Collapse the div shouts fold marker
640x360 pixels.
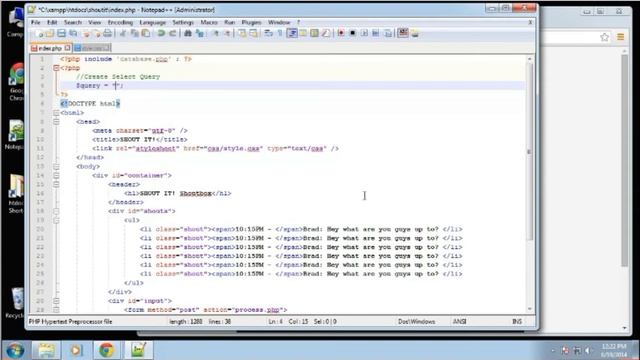[56, 211]
